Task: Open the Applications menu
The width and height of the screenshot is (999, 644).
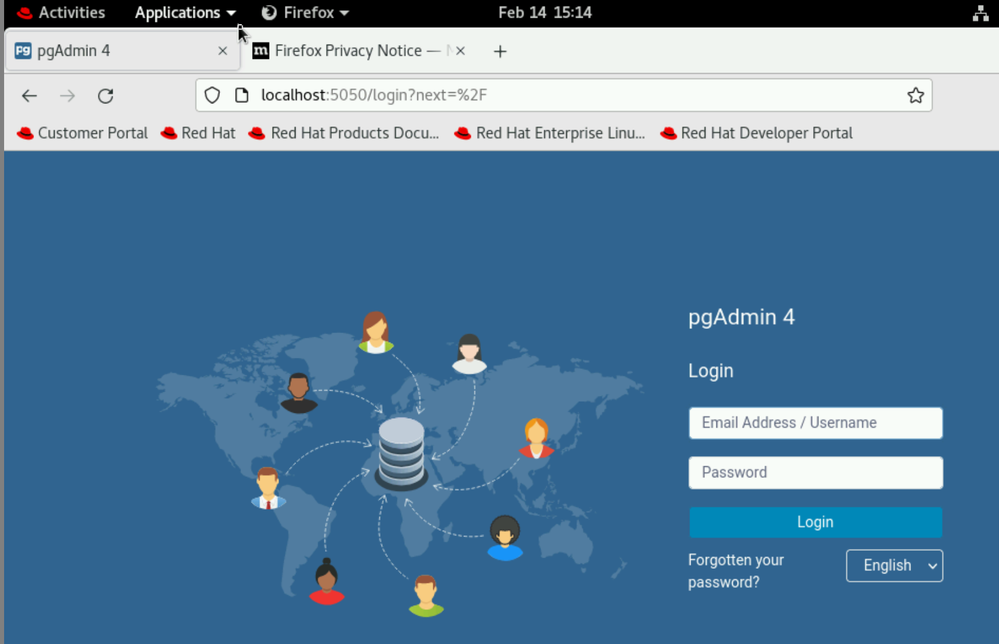Action: (x=185, y=13)
